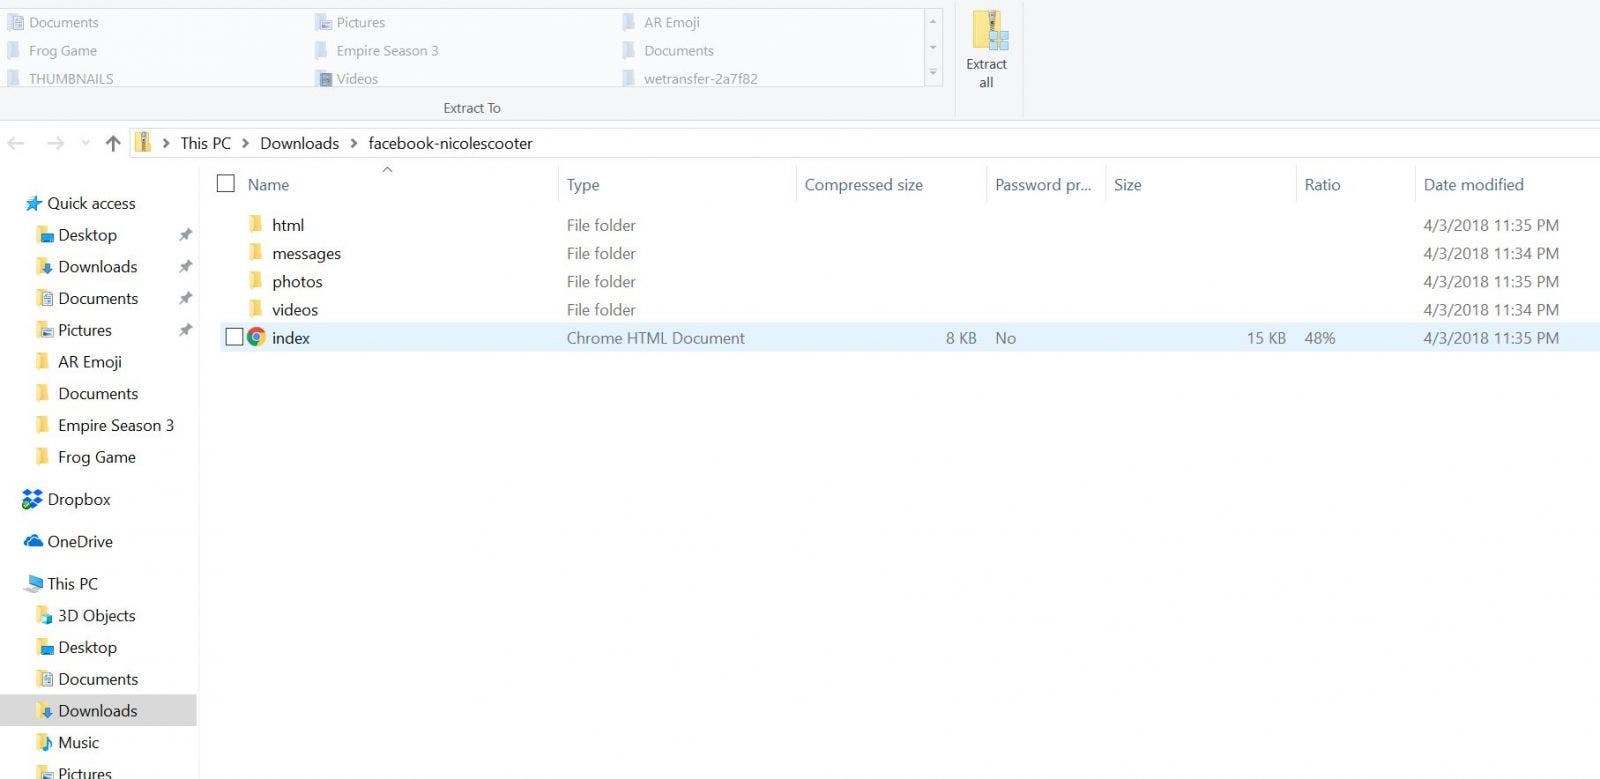
Task: Toggle the select-all checkbox in Name header
Action: [226, 184]
